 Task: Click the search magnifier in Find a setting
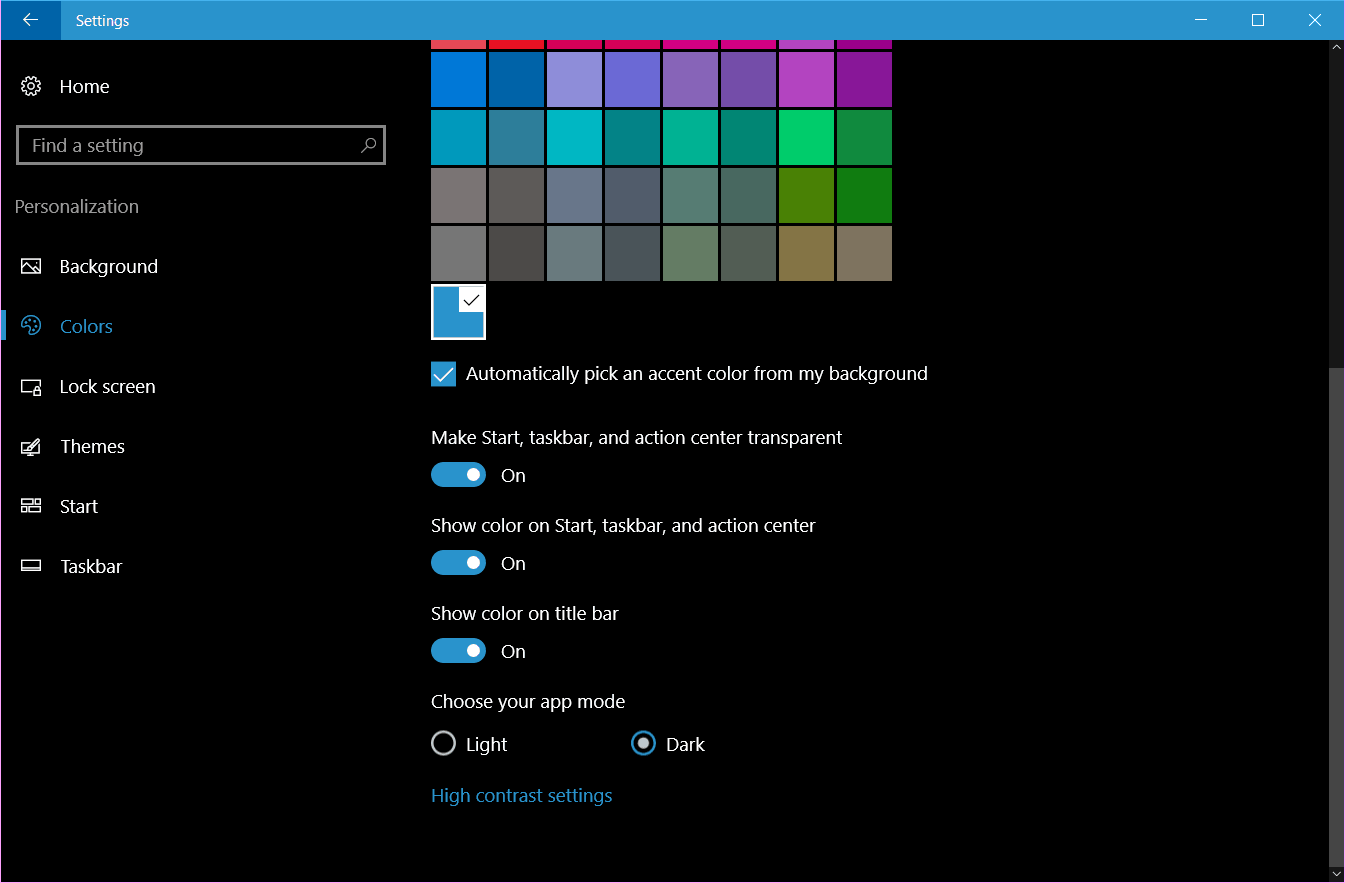coord(369,145)
